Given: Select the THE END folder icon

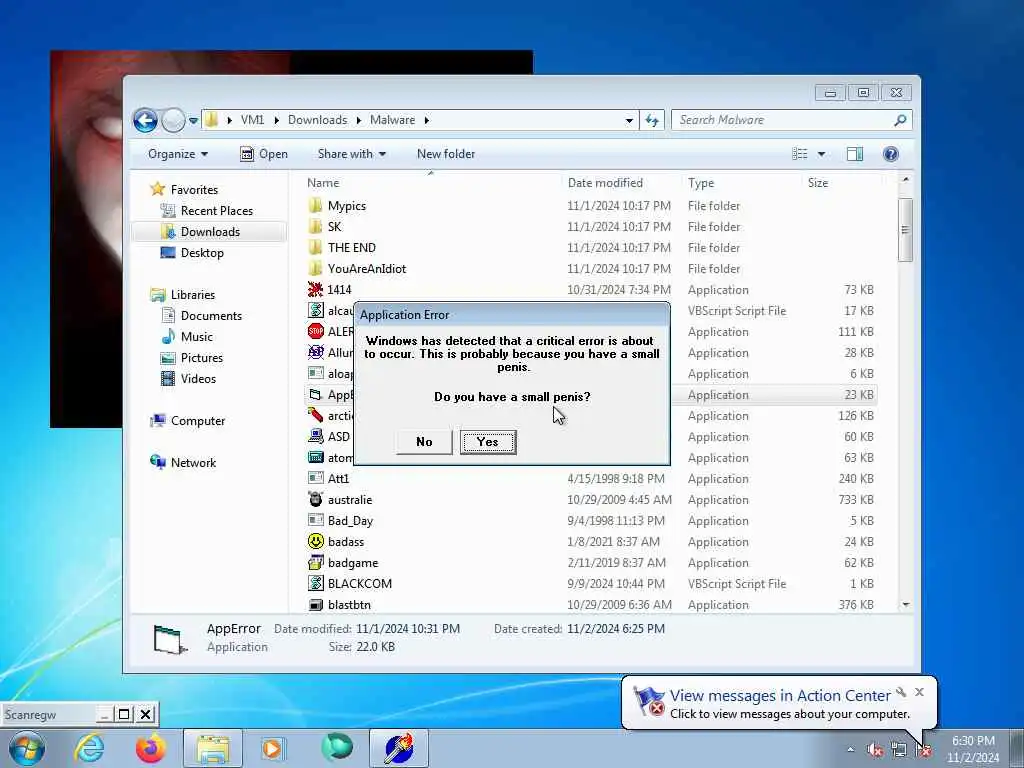Looking at the screenshot, I should click(315, 248).
